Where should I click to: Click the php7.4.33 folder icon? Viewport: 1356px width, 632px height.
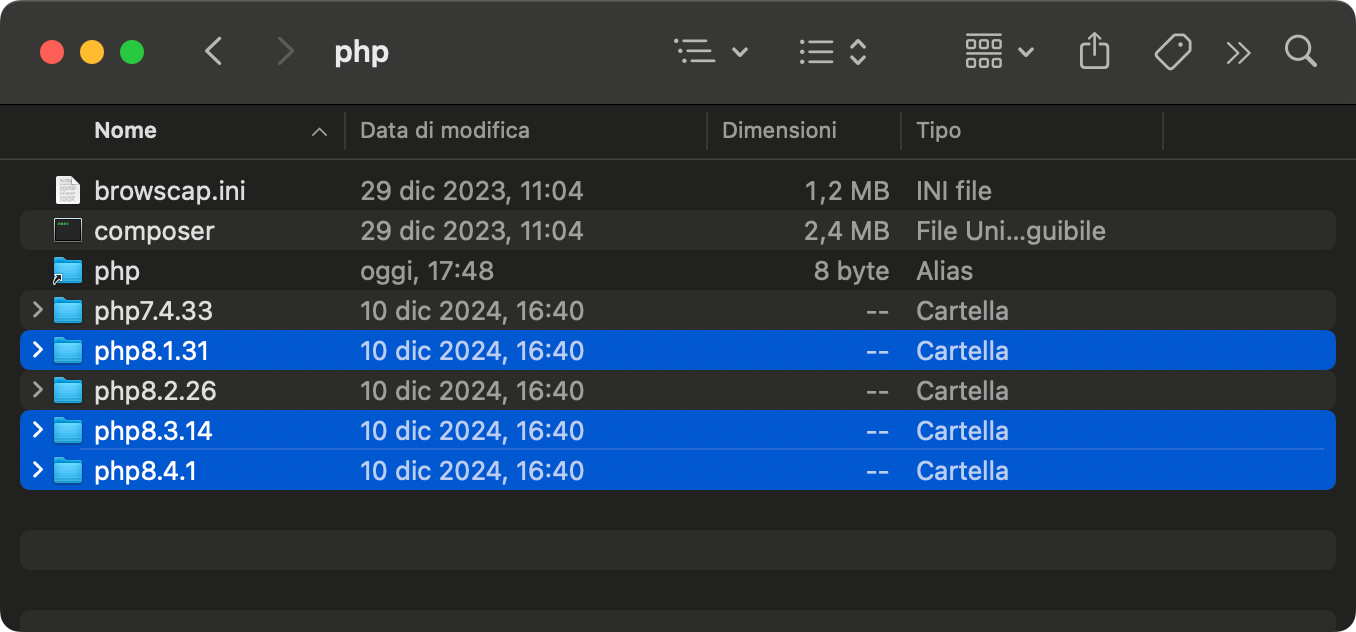point(67,310)
